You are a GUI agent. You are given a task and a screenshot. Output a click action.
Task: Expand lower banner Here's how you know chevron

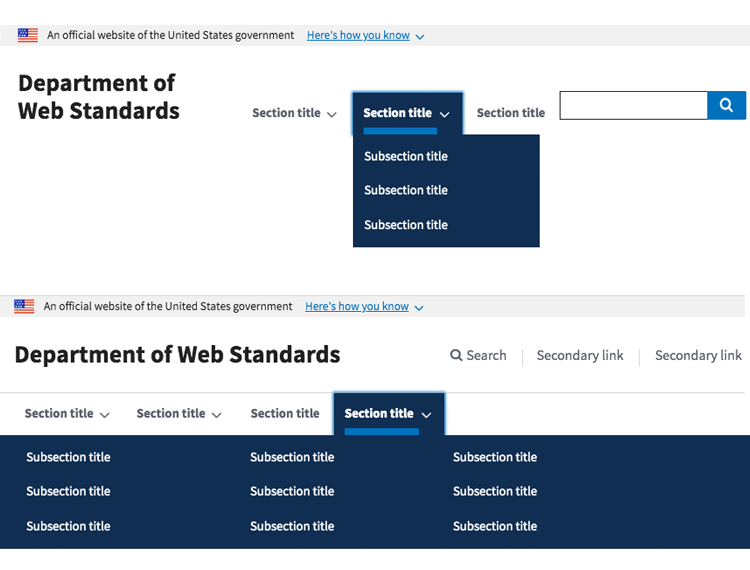tap(419, 308)
